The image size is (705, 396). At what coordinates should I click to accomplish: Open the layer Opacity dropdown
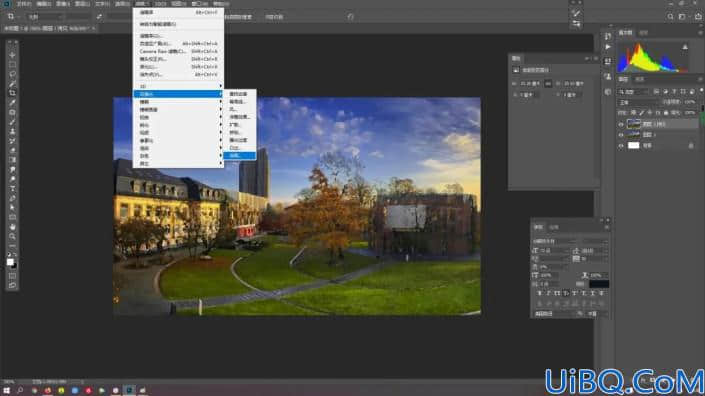(690, 102)
